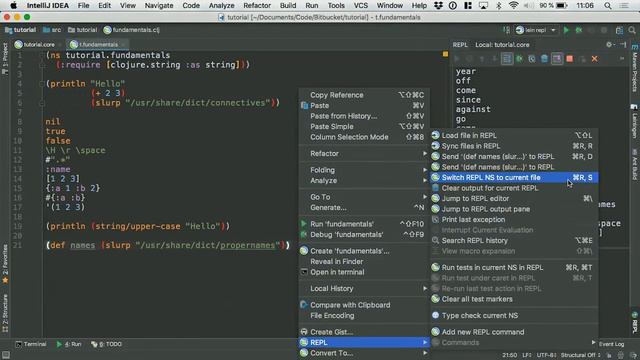The image size is (640, 360).
Task: Choose Generate... in context menu
Action: 364,208
